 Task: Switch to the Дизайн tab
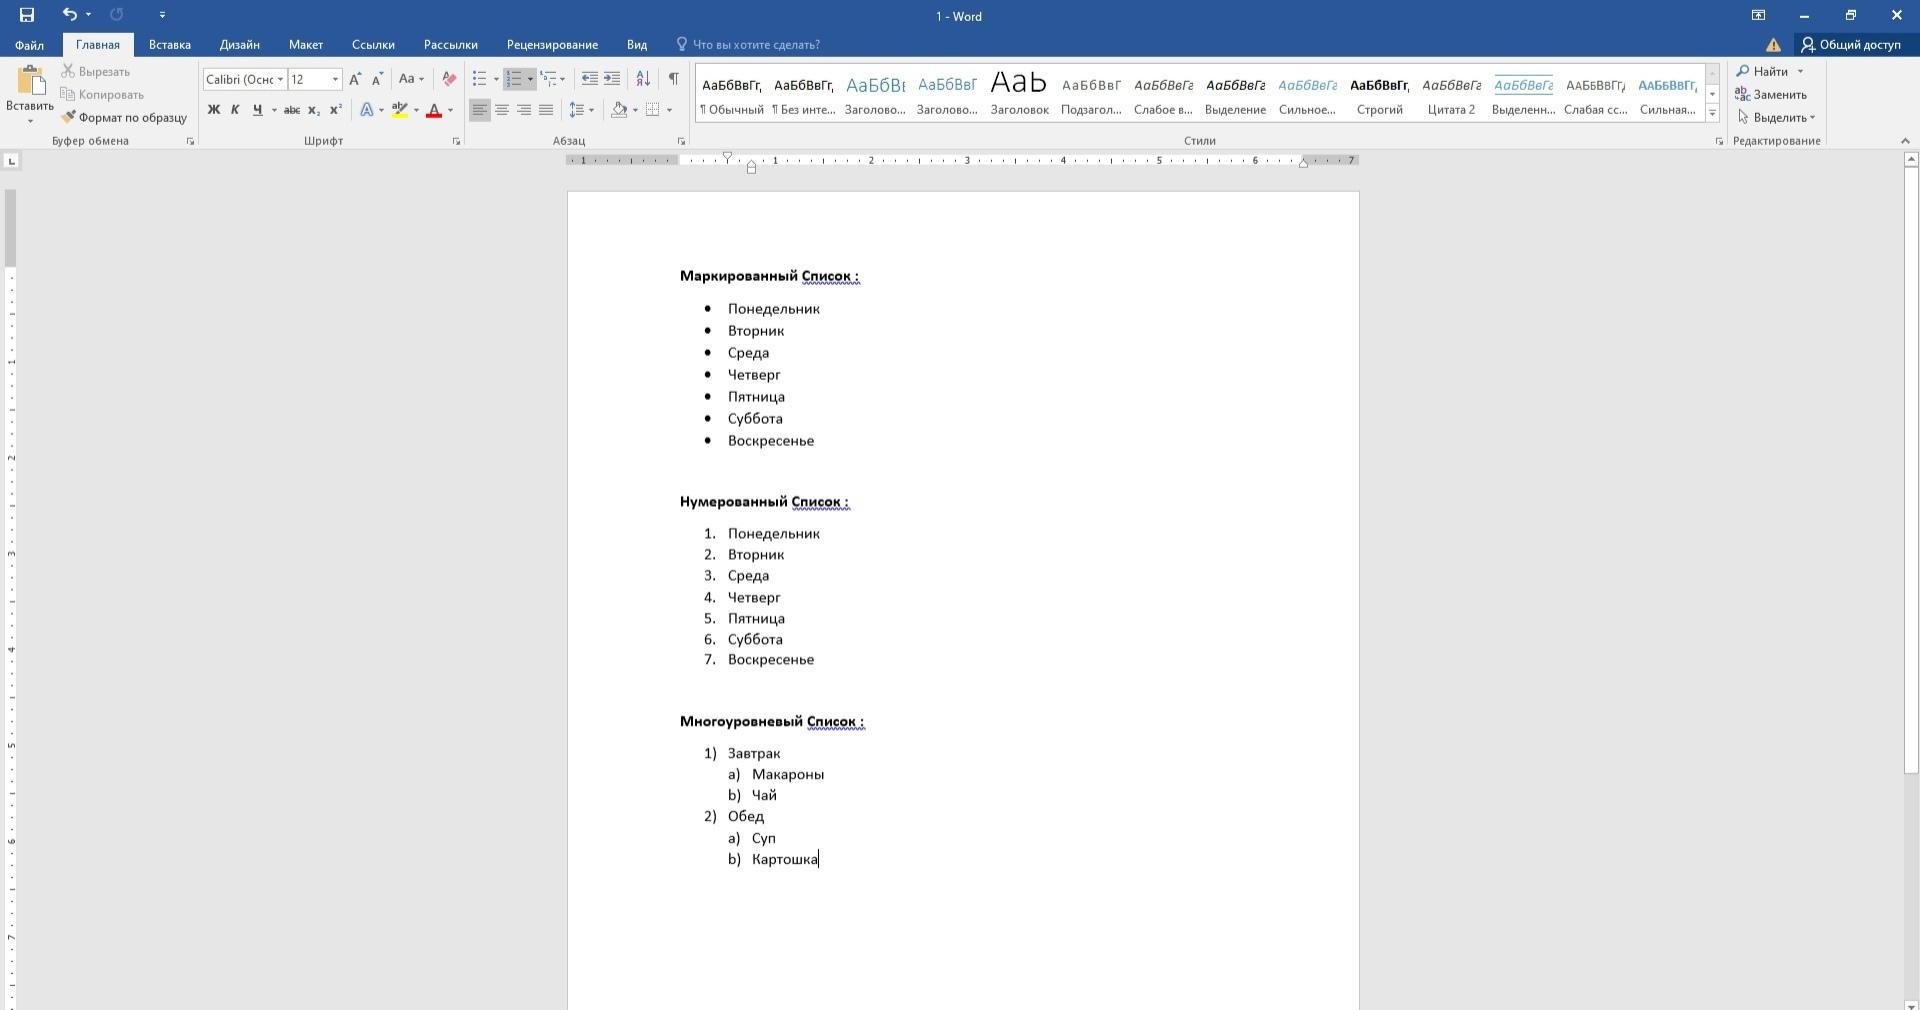point(240,45)
